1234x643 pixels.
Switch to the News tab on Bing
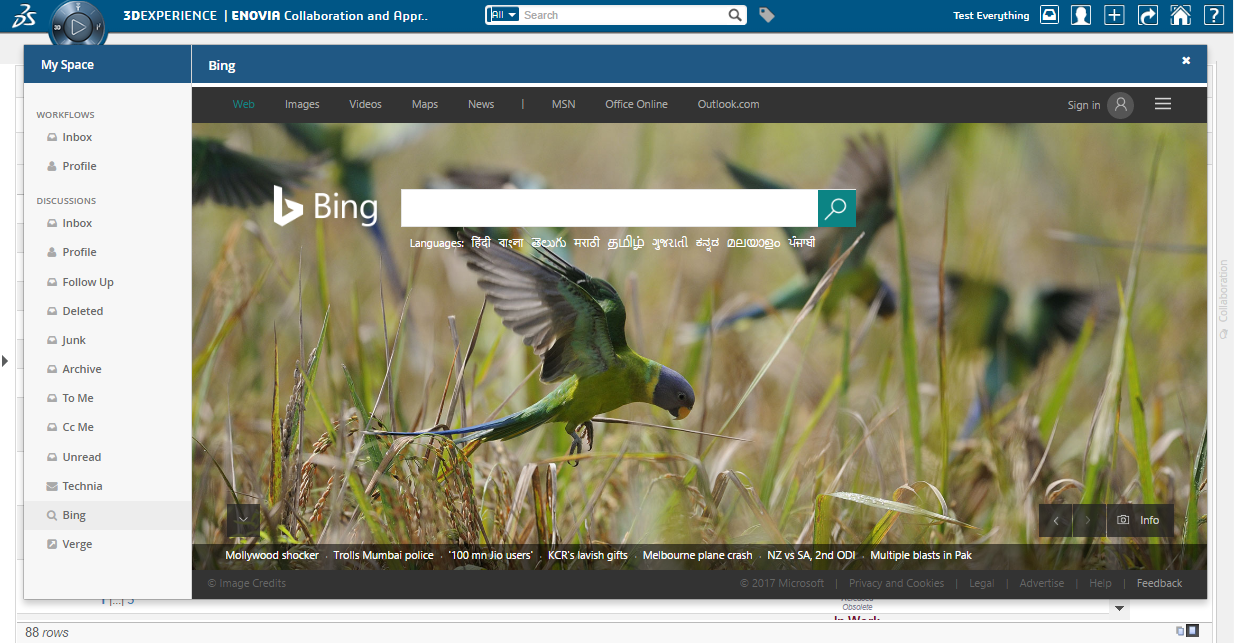point(480,104)
